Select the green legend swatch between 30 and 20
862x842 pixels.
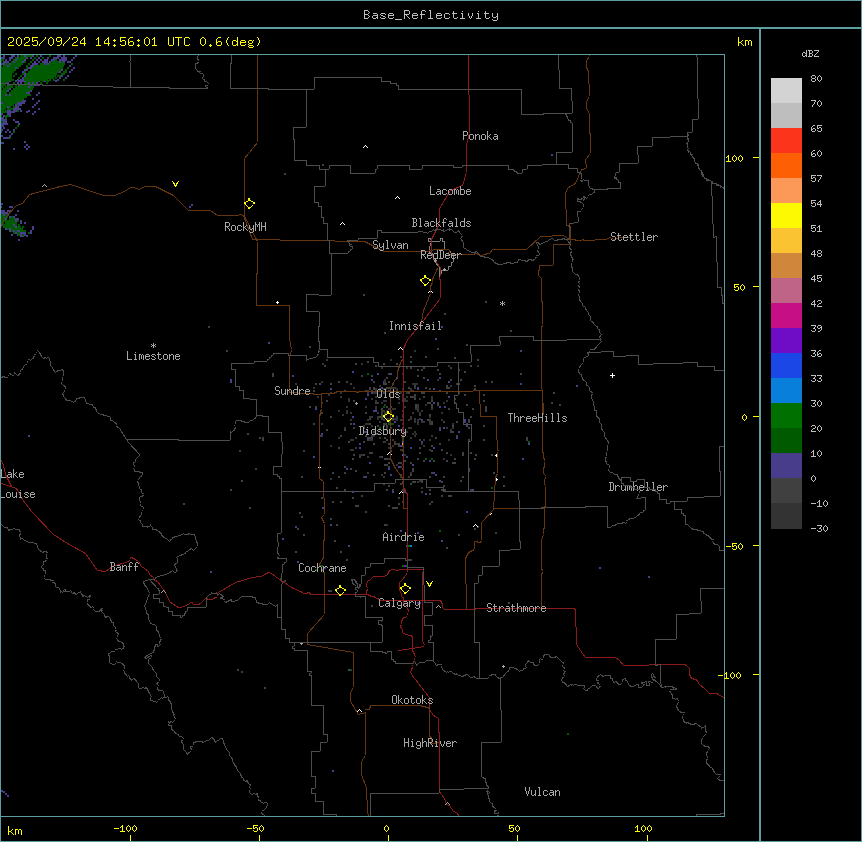(786, 415)
